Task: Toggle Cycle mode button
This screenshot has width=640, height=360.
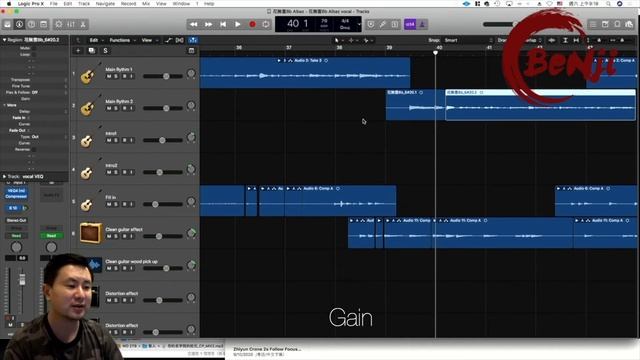Action: click(266, 24)
